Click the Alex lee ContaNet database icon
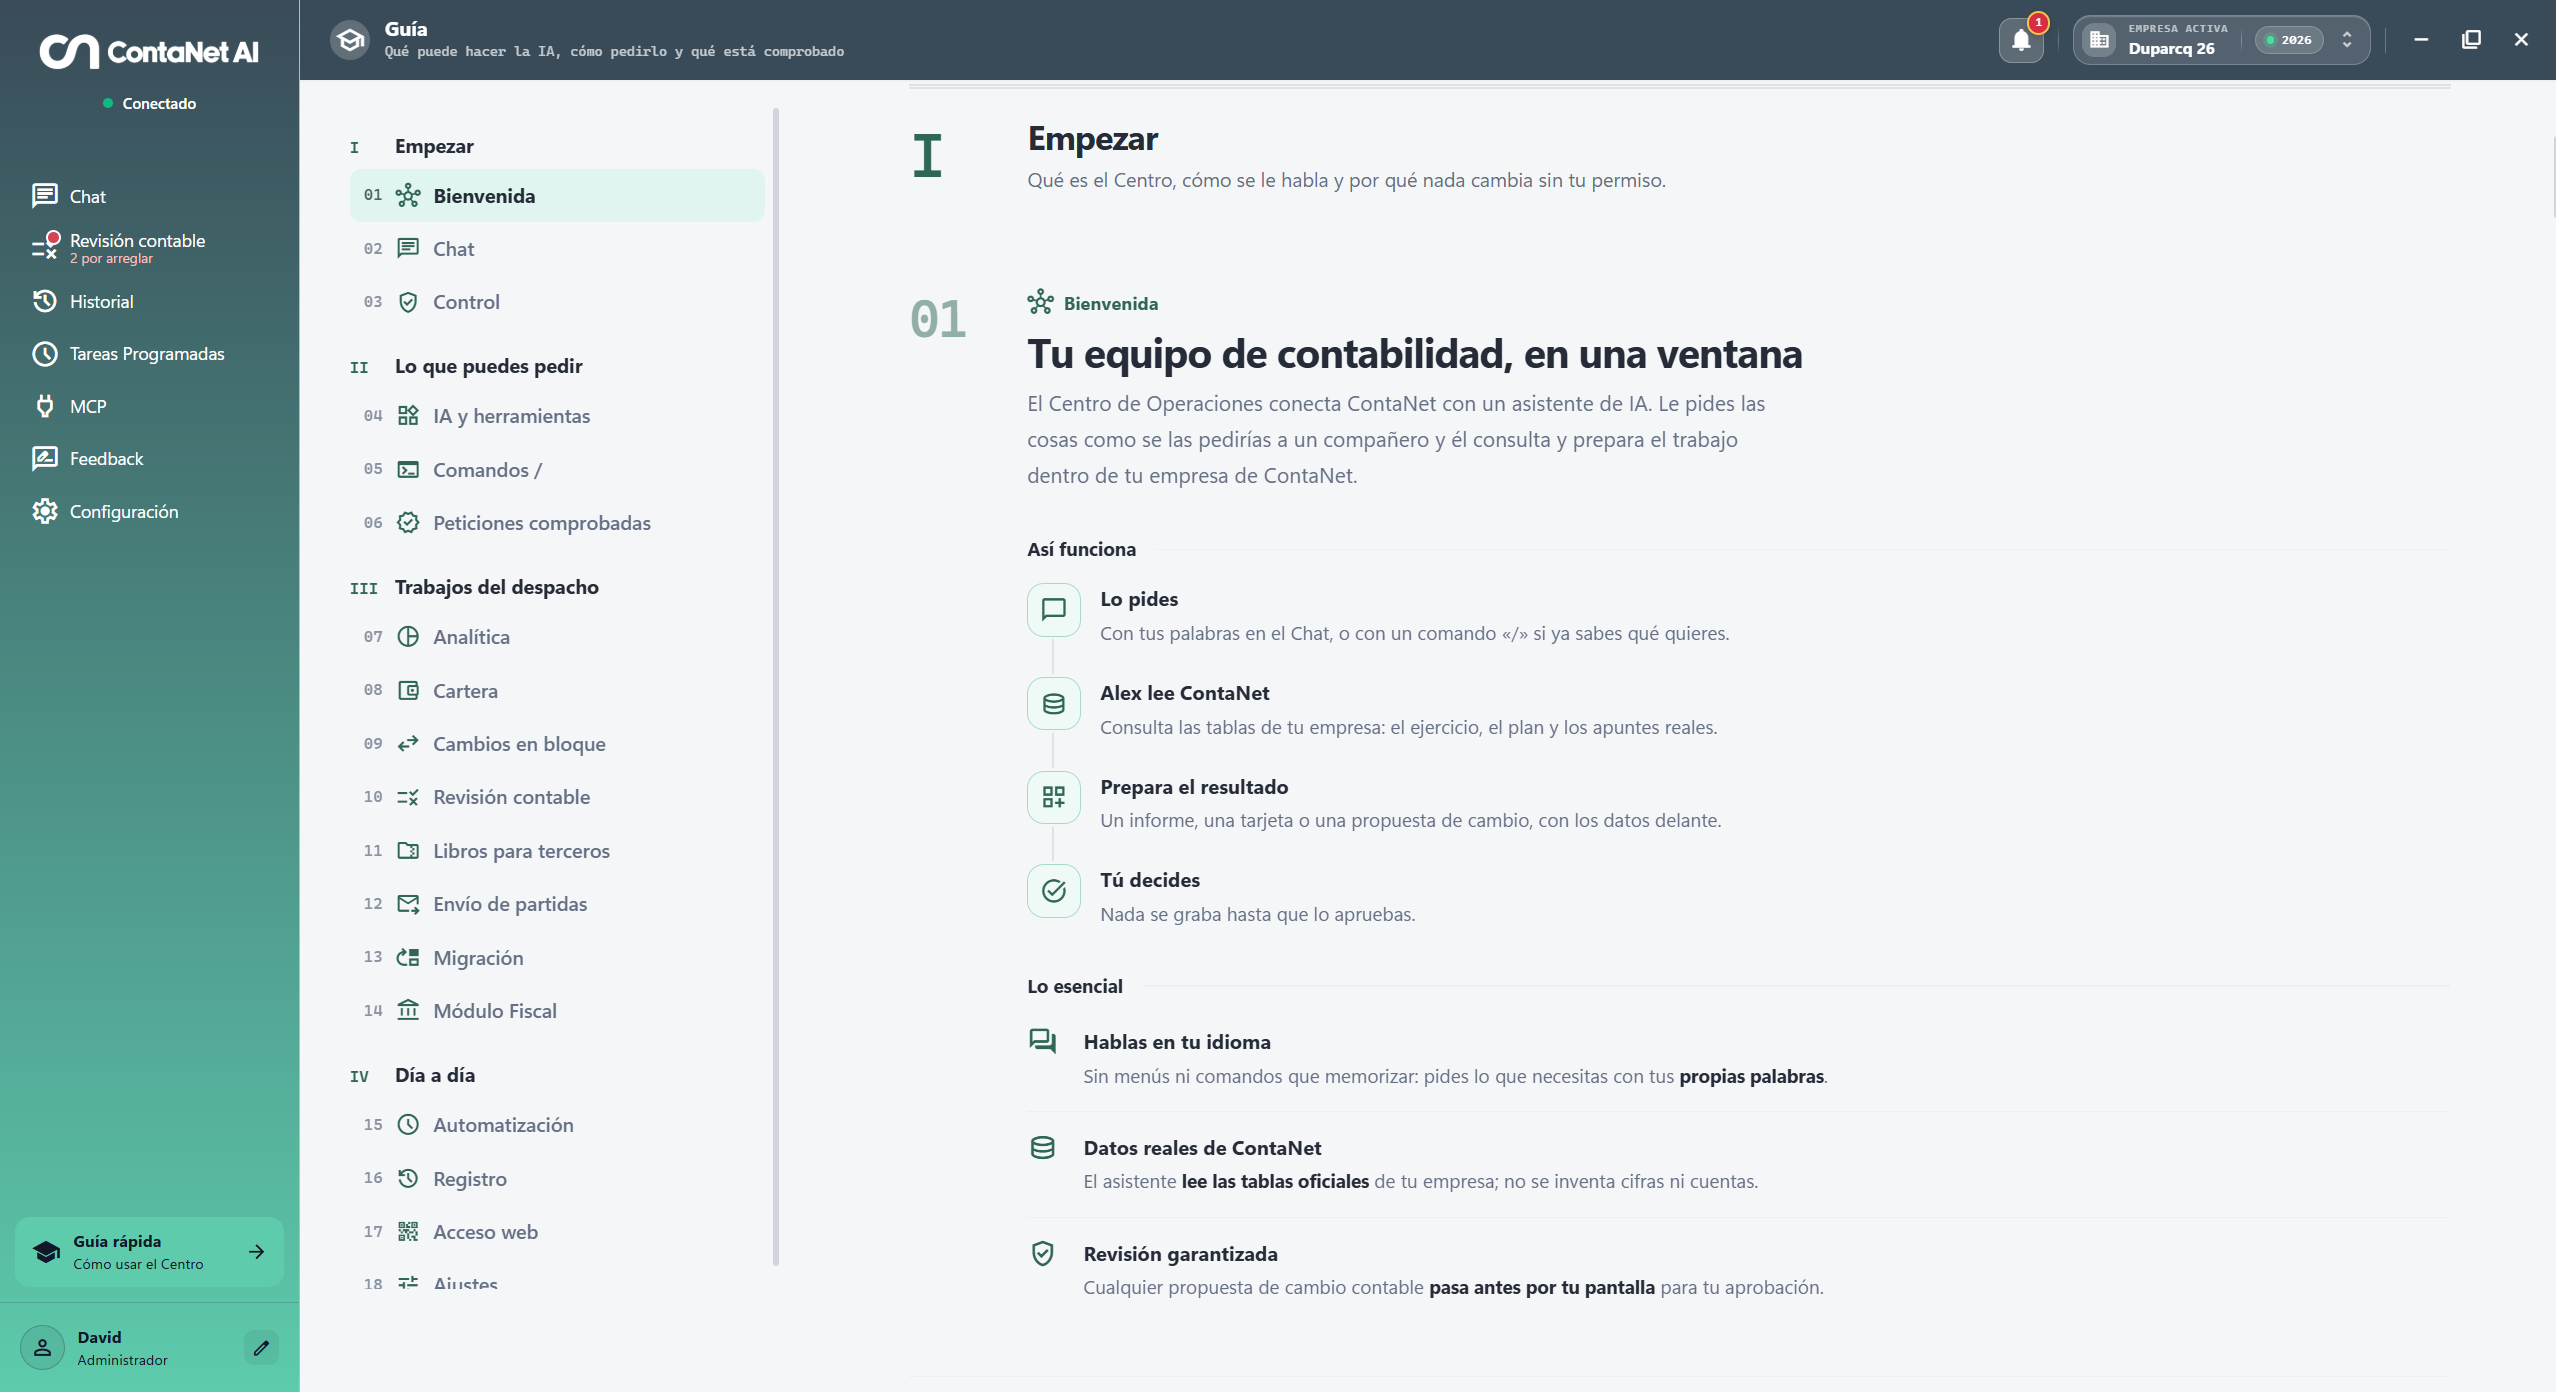2556x1392 pixels. click(x=1054, y=704)
